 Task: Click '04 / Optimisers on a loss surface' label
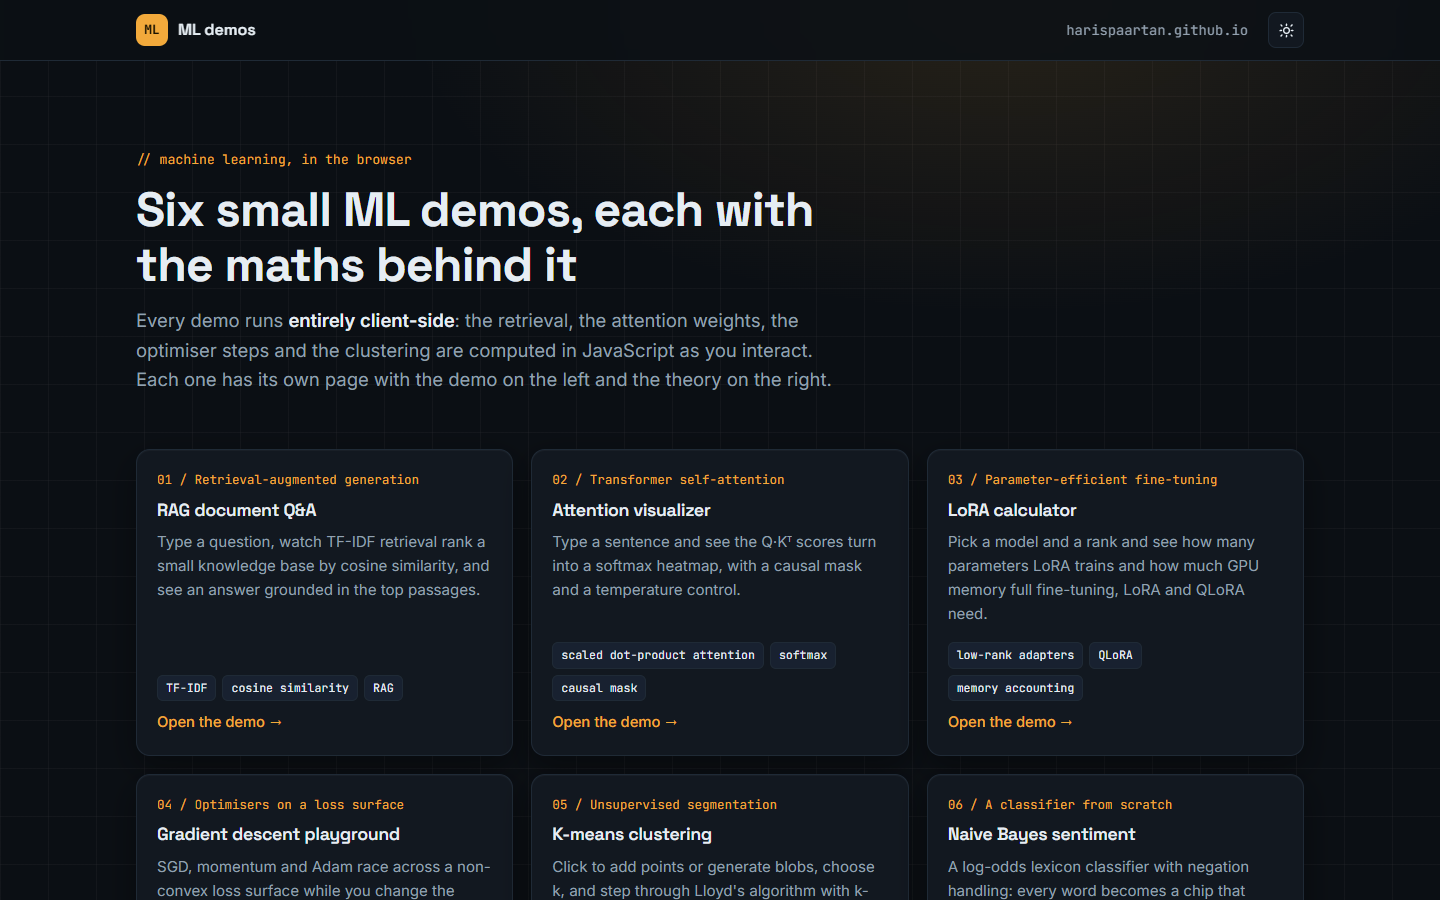point(280,805)
